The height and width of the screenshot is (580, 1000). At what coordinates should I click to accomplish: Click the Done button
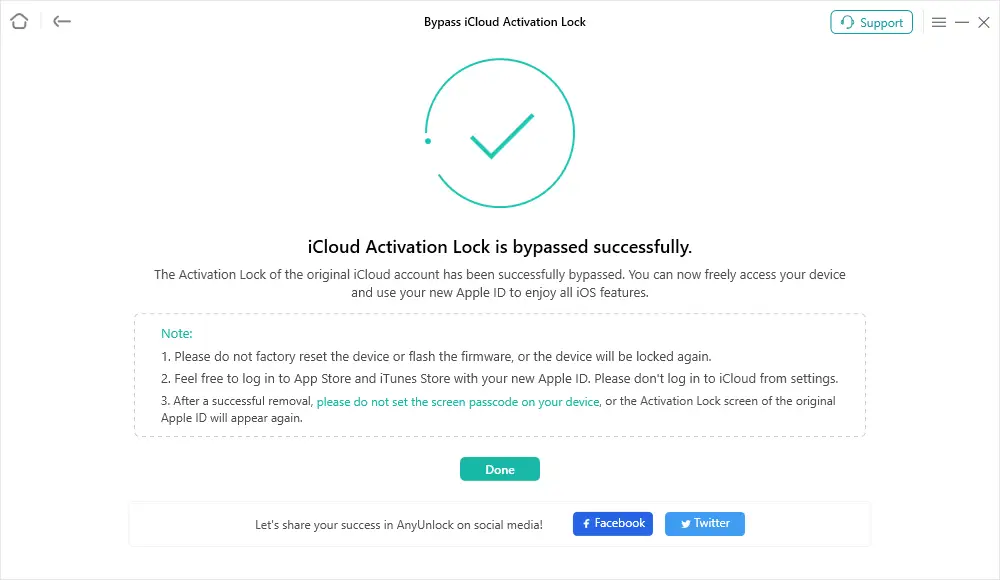tap(500, 469)
